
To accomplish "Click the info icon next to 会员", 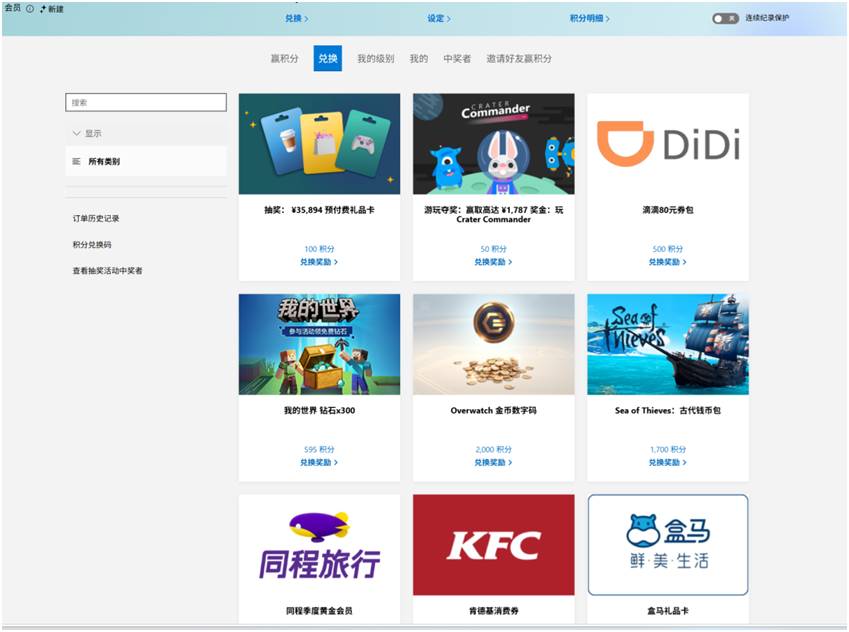I will tap(30, 9).
